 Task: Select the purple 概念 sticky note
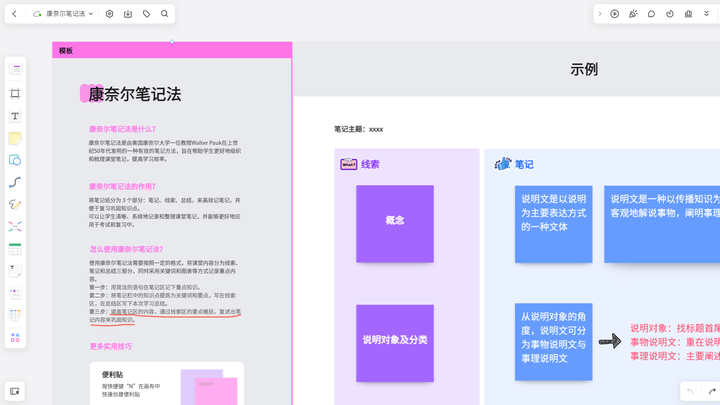tap(395, 224)
